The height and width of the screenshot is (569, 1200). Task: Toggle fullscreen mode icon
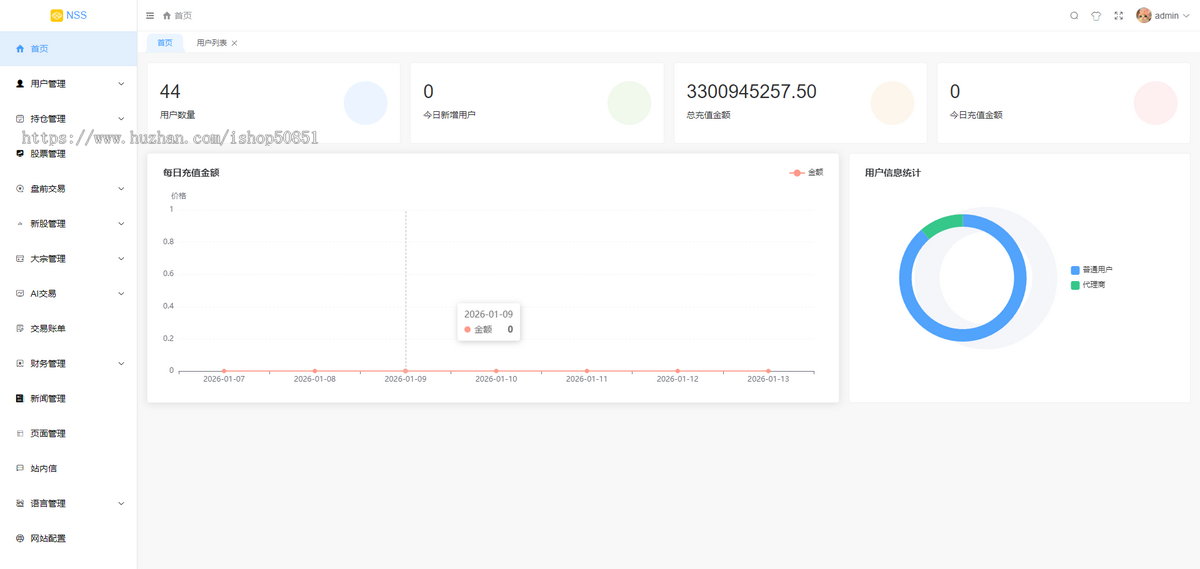(x=1118, y=16)
